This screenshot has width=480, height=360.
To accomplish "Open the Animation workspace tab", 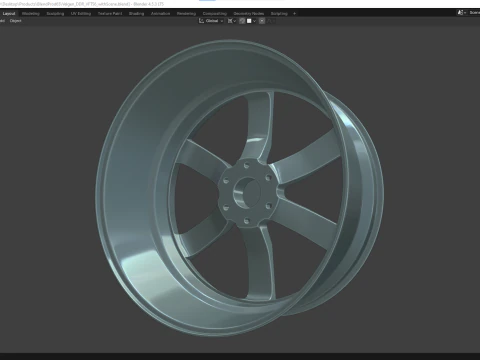I will pyautogui.click(x=160, y=14).
